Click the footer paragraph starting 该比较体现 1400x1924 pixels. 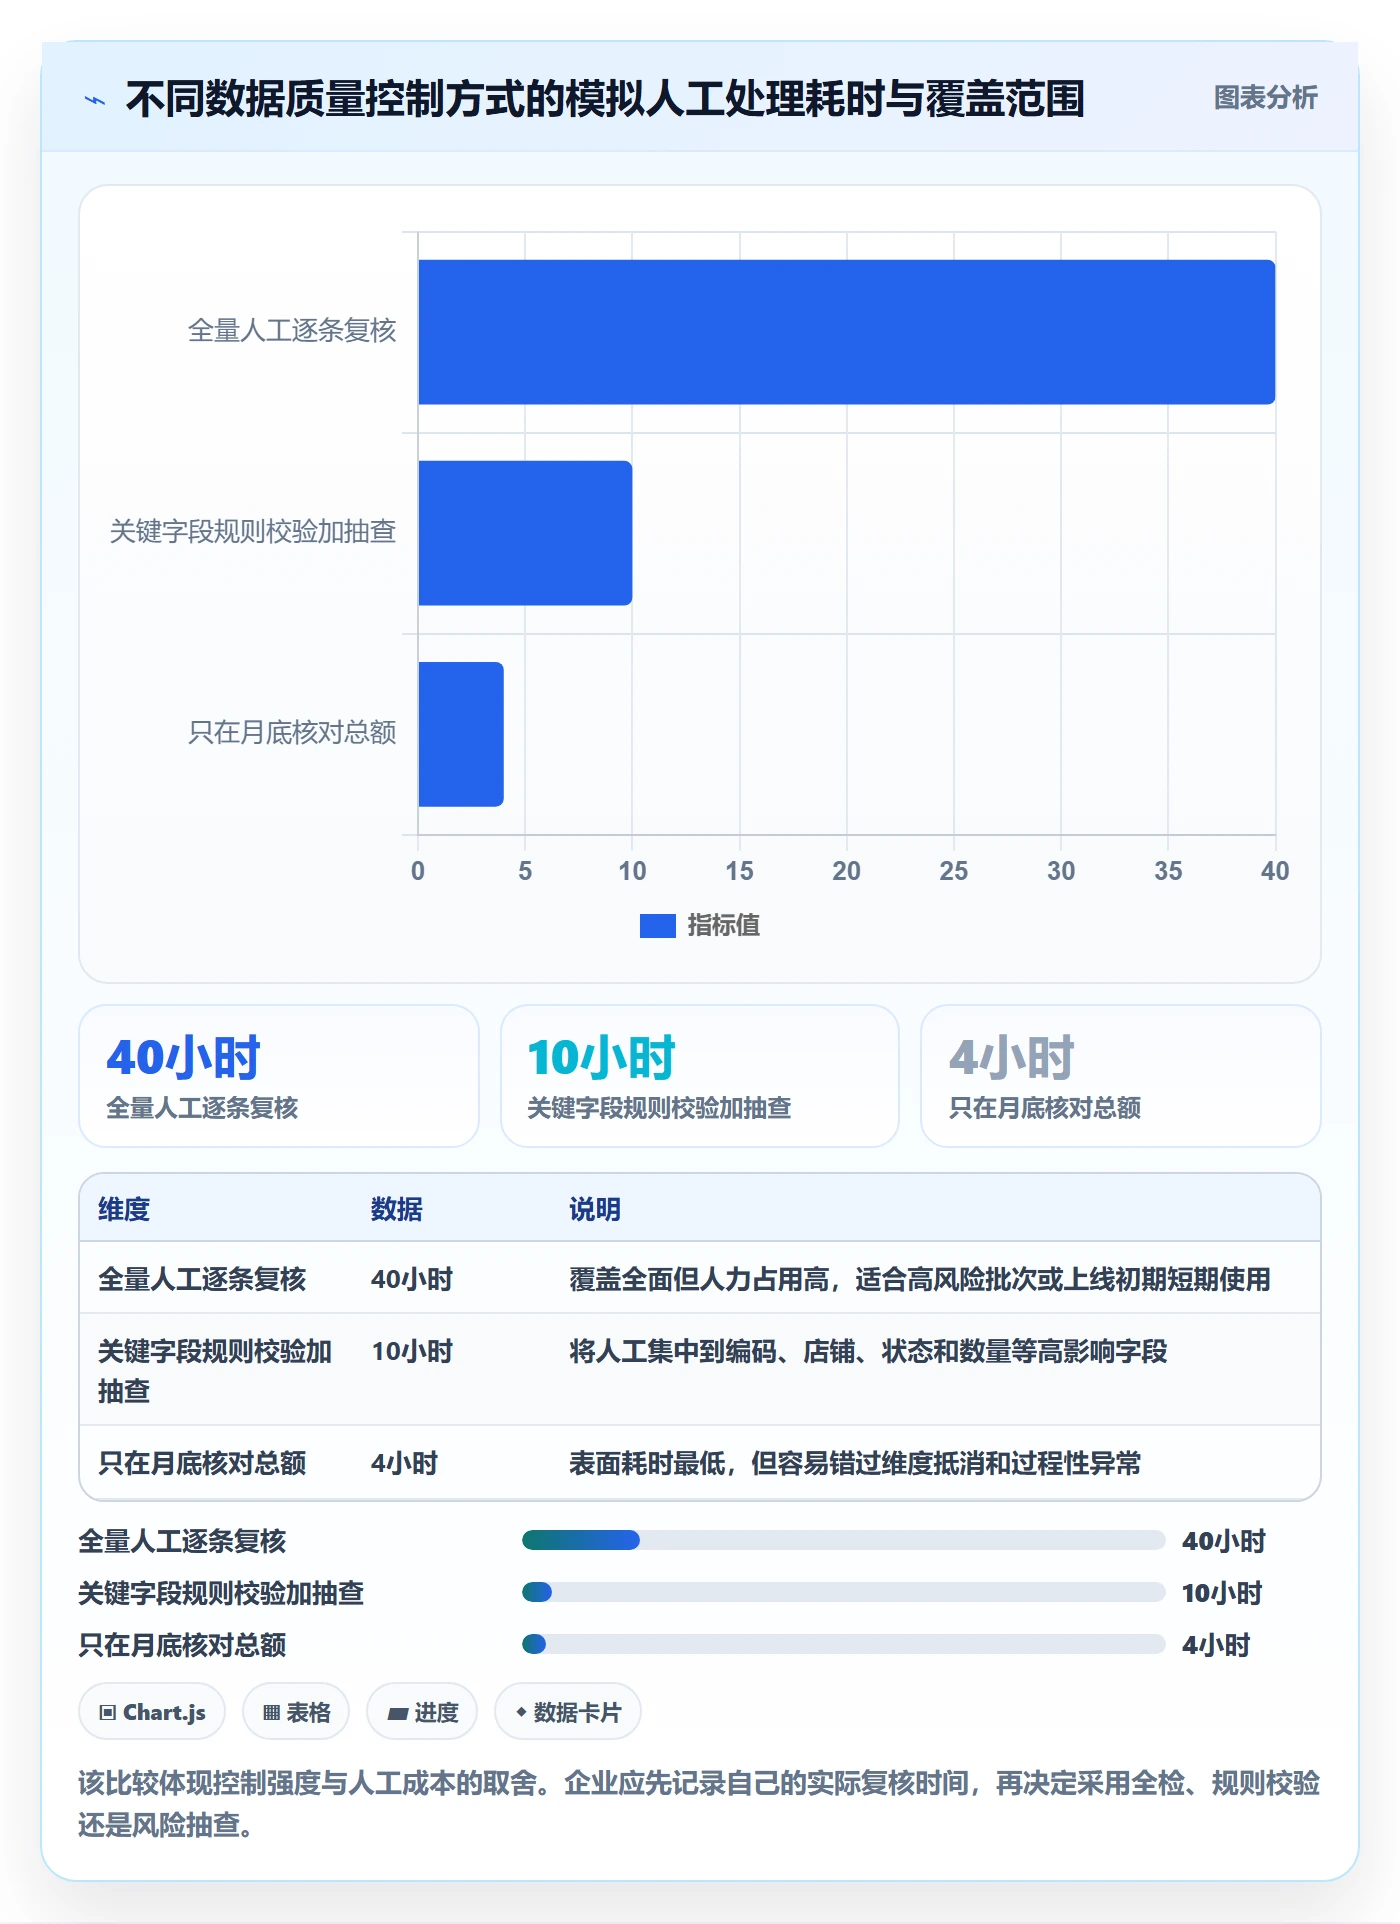pyautogui.click(x=699, y=1803)
